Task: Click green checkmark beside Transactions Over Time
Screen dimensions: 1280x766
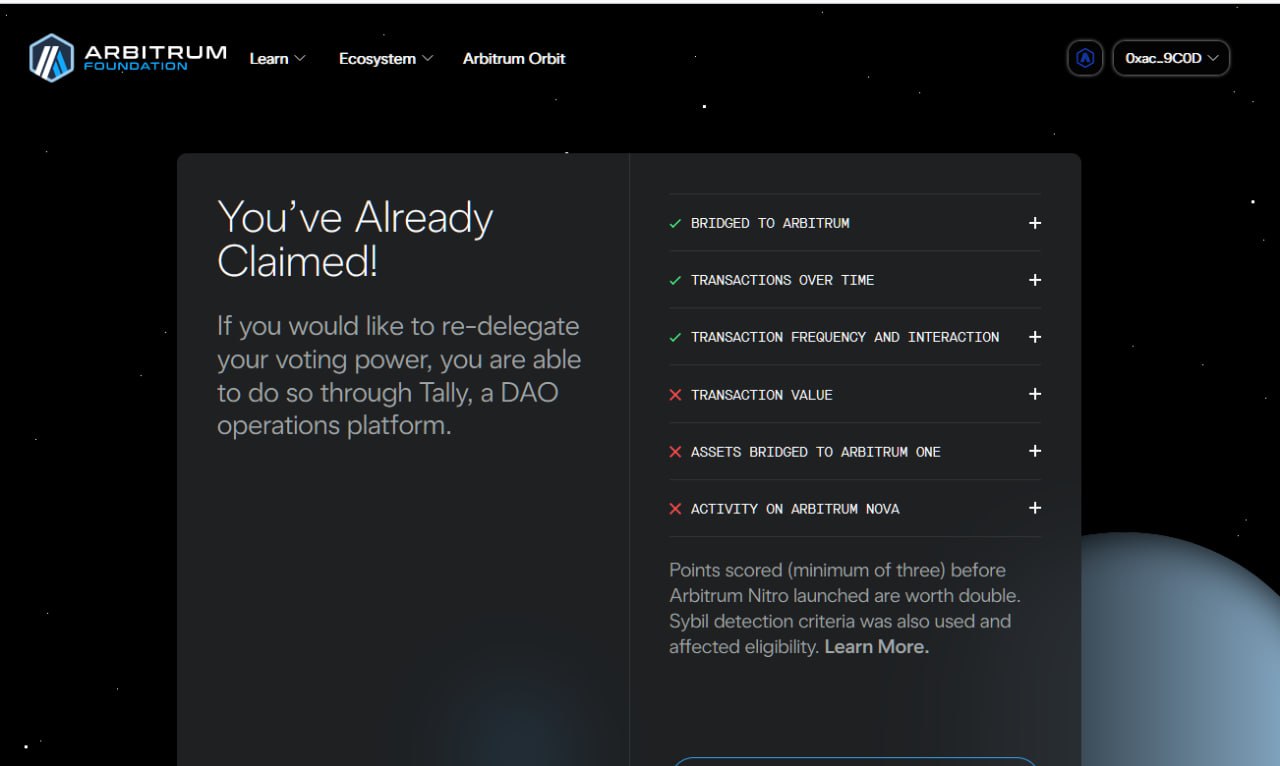Action: tap(675, 281)
